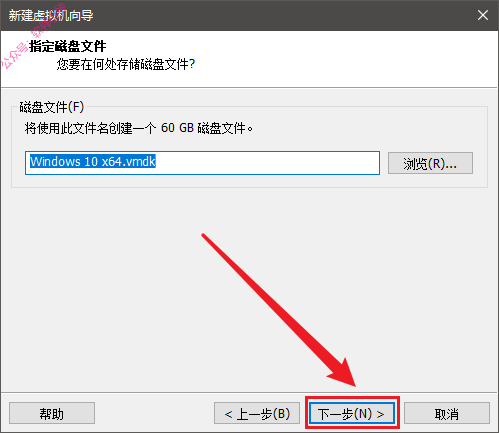Click the 指定磁盘文件 bold heading
Screen dimensions: 499x433
[68, 46]
